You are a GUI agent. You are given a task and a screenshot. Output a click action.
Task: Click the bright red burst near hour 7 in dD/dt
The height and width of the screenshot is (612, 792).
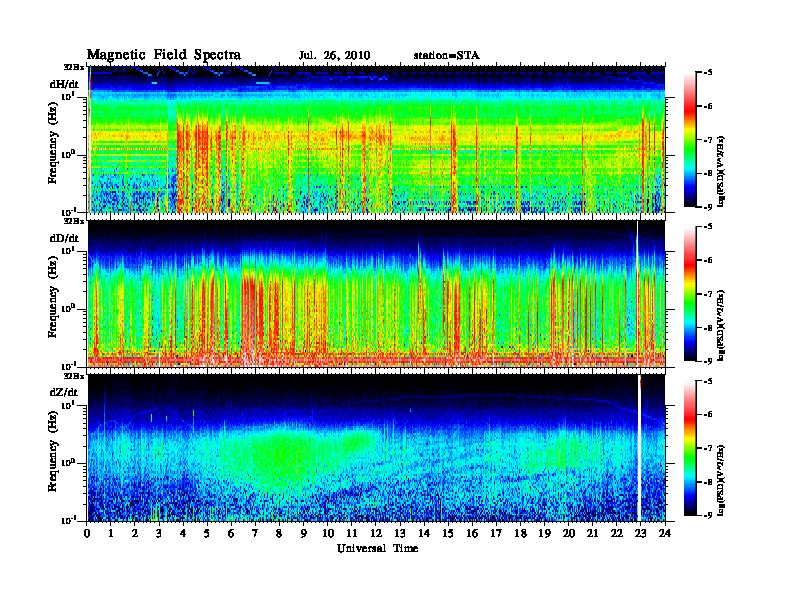pos(251,313)
